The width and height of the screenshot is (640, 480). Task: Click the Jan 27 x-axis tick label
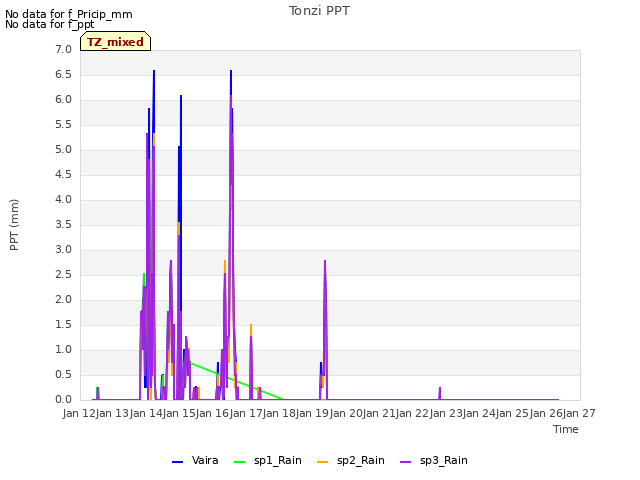[579, 413]
